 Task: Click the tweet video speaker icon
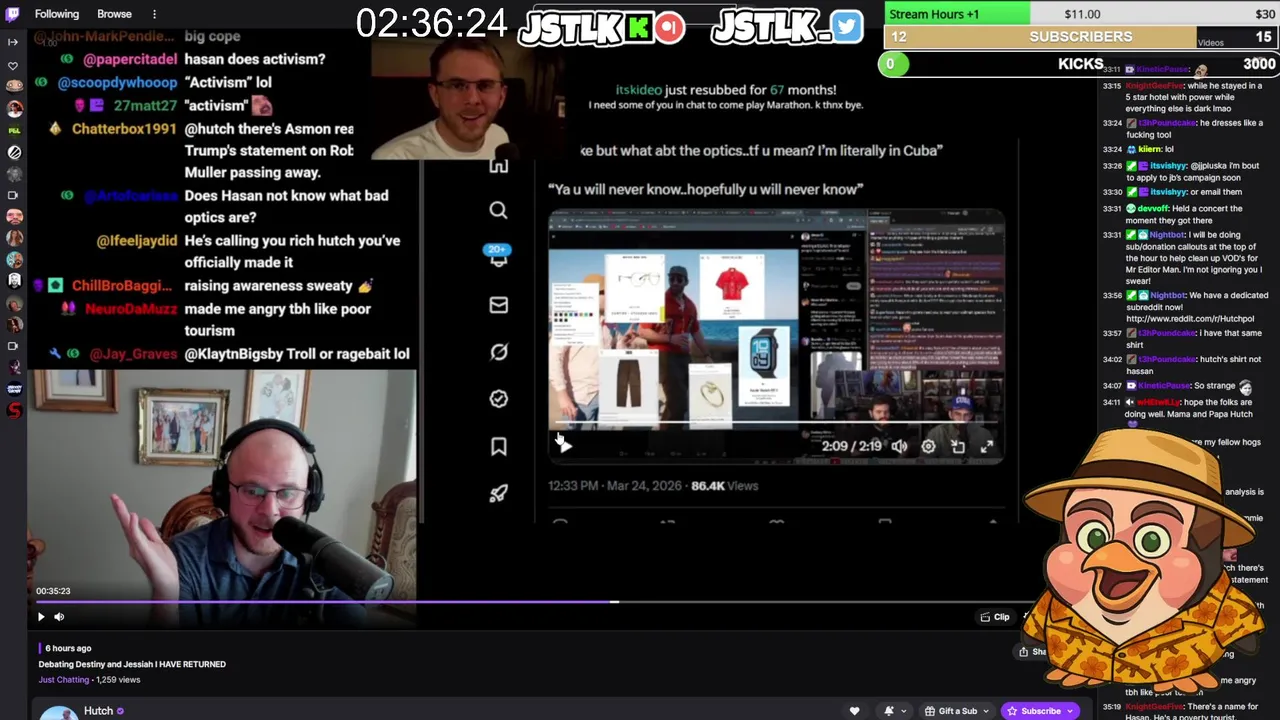pyautogui.click(x=899, y=447)
